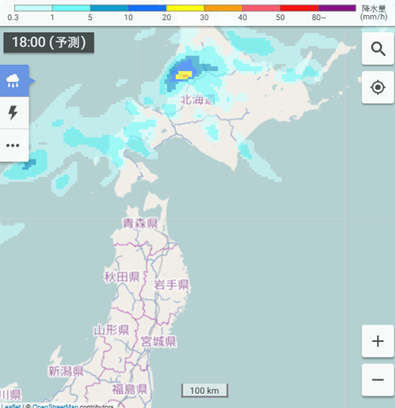Center map on current location
Screen dimensions: 395x408
pyautogui.click(x=378, y=87)
